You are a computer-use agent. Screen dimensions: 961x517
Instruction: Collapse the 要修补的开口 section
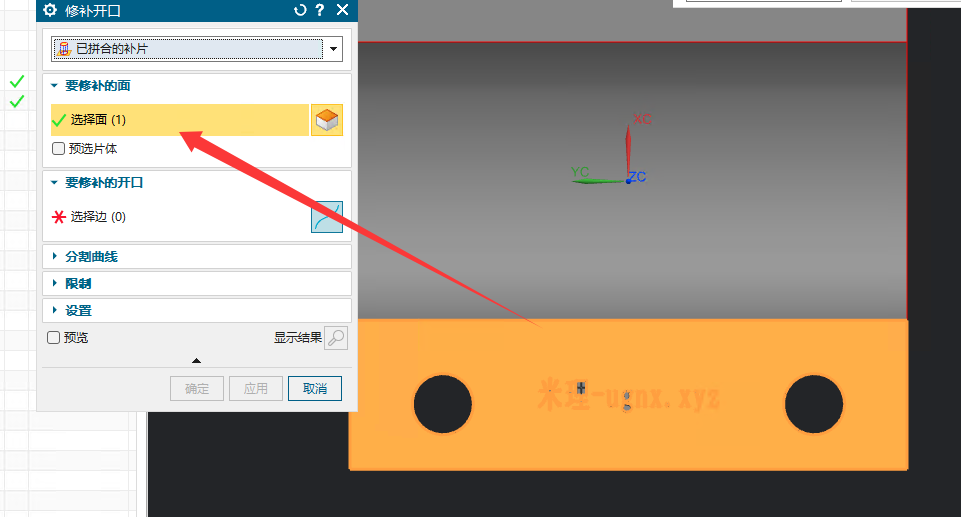tap(55, 183)
